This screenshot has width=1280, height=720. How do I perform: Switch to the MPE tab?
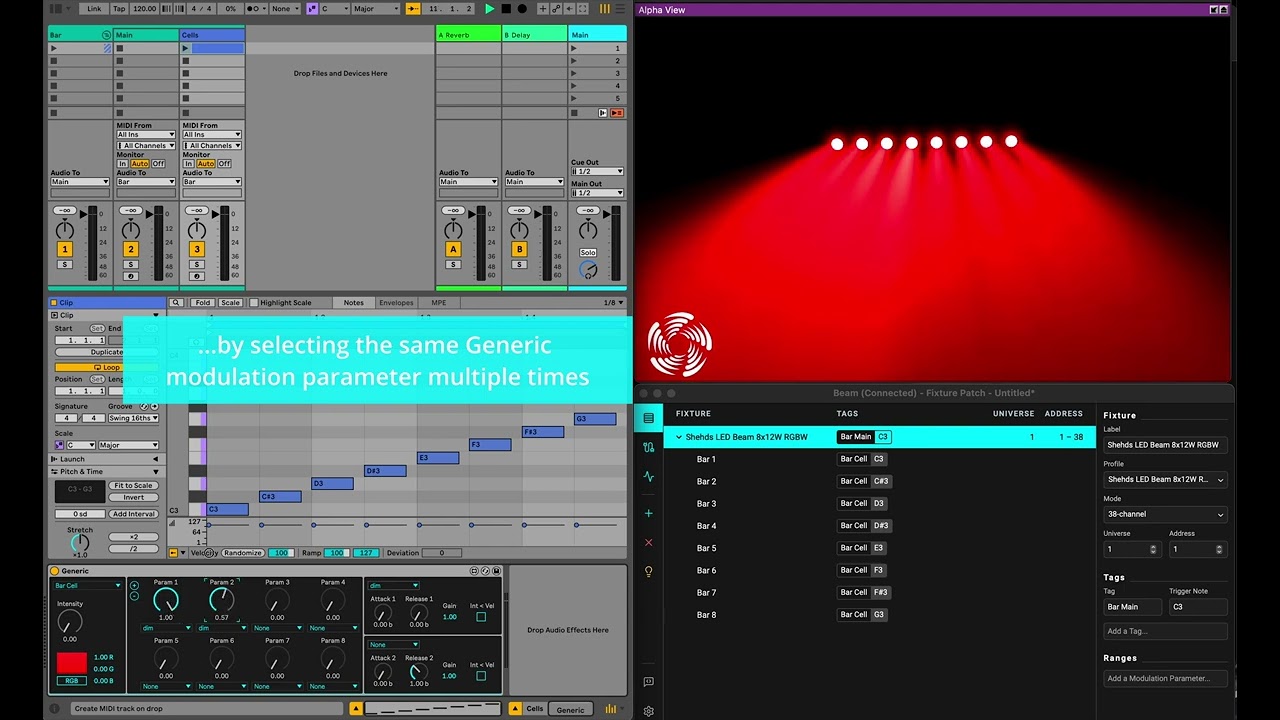[x=439, y=303]
